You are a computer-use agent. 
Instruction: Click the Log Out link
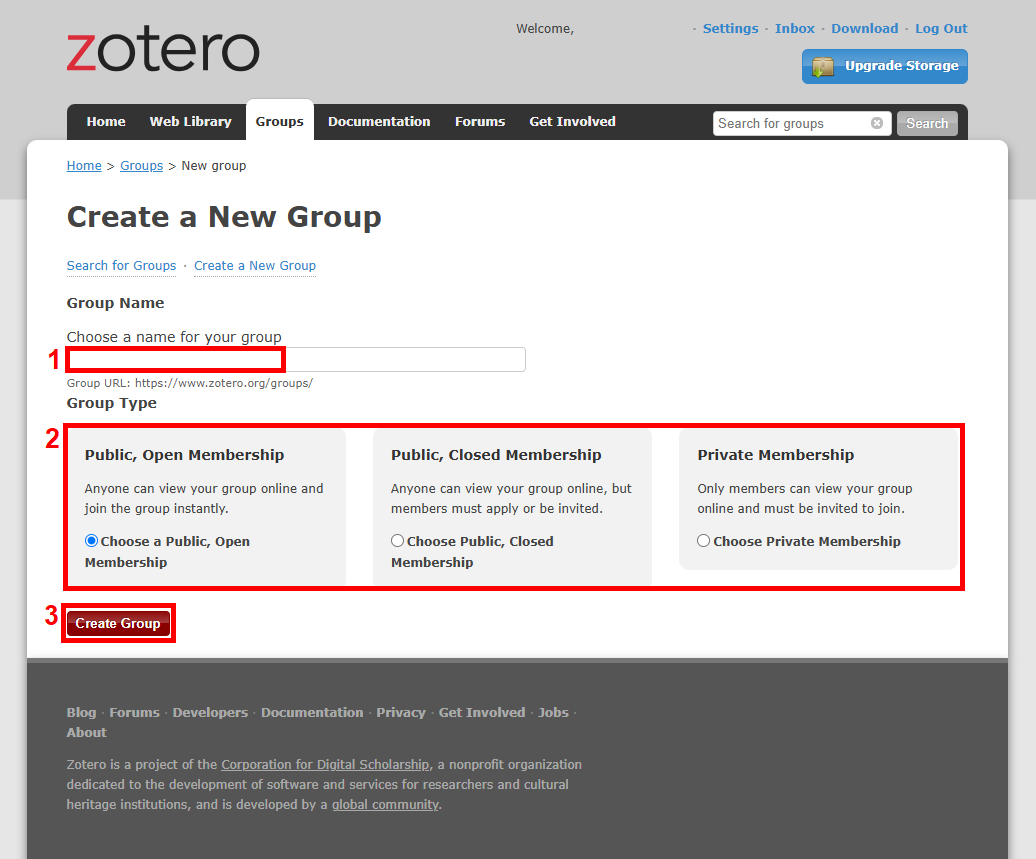point(941,29)
